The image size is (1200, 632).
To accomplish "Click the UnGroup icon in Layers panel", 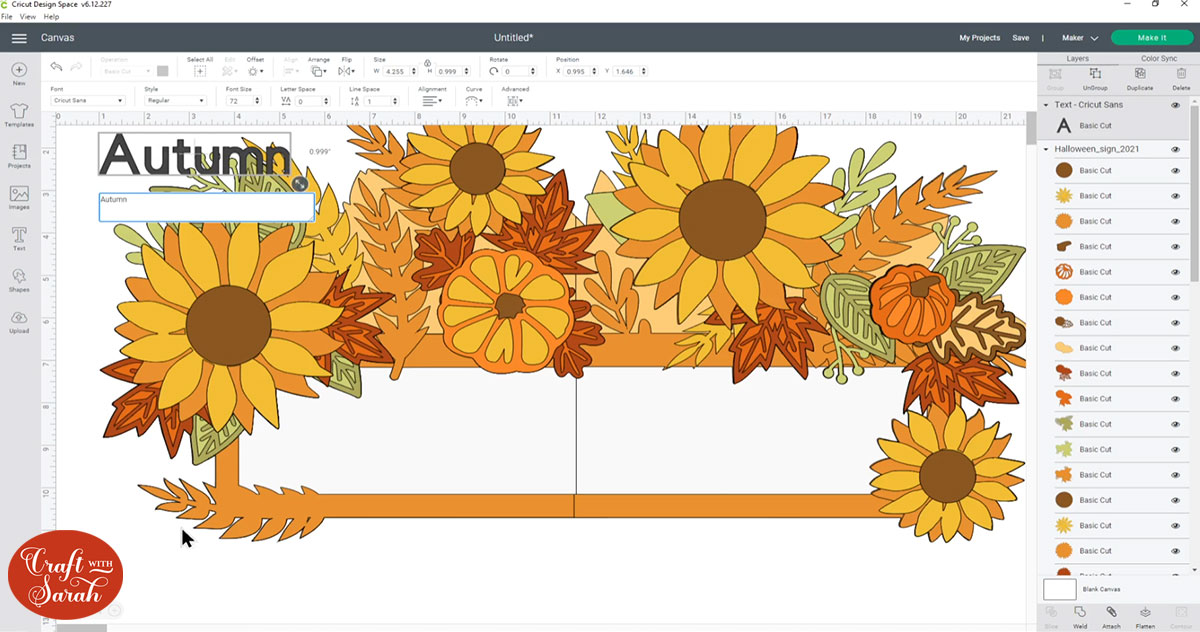I will tap(1095, 74).
